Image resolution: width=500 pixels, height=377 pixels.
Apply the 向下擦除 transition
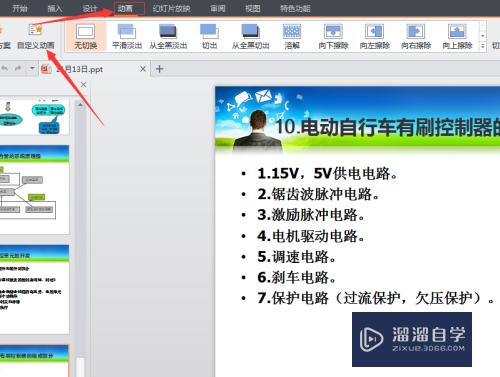click(x=333, y=37)
